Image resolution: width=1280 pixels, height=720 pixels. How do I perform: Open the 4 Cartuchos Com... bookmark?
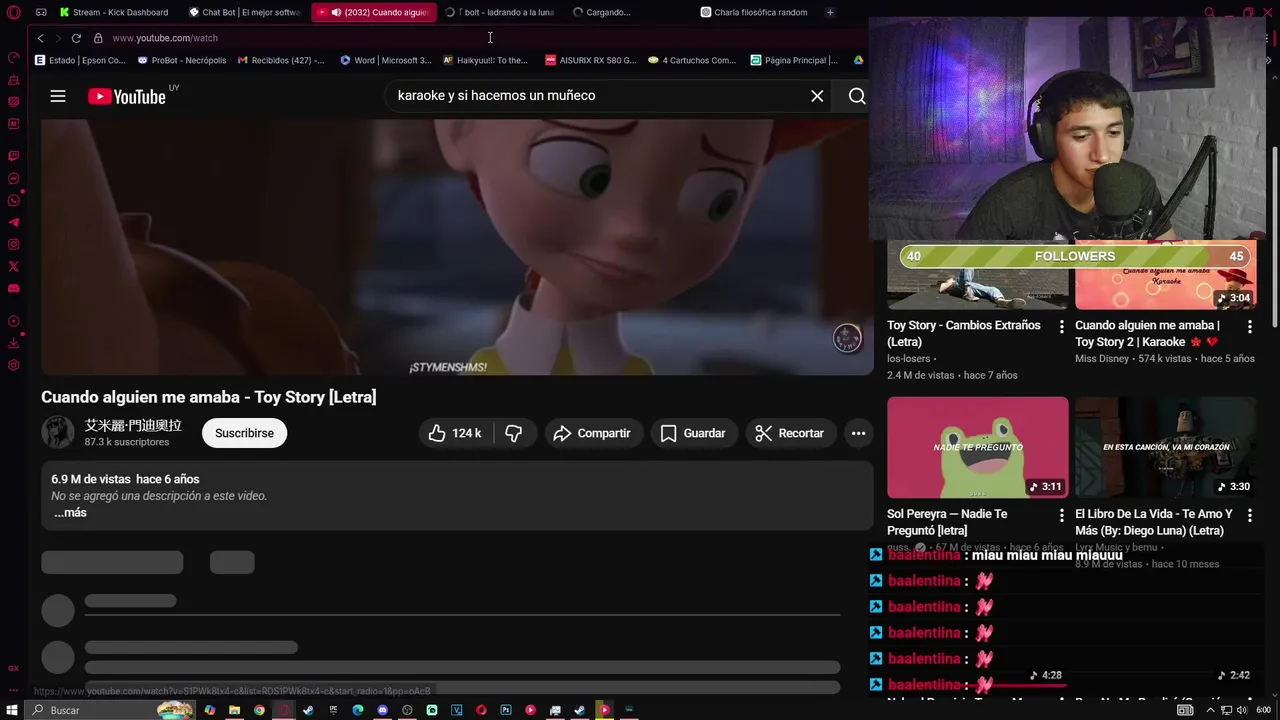pos(692,60)
